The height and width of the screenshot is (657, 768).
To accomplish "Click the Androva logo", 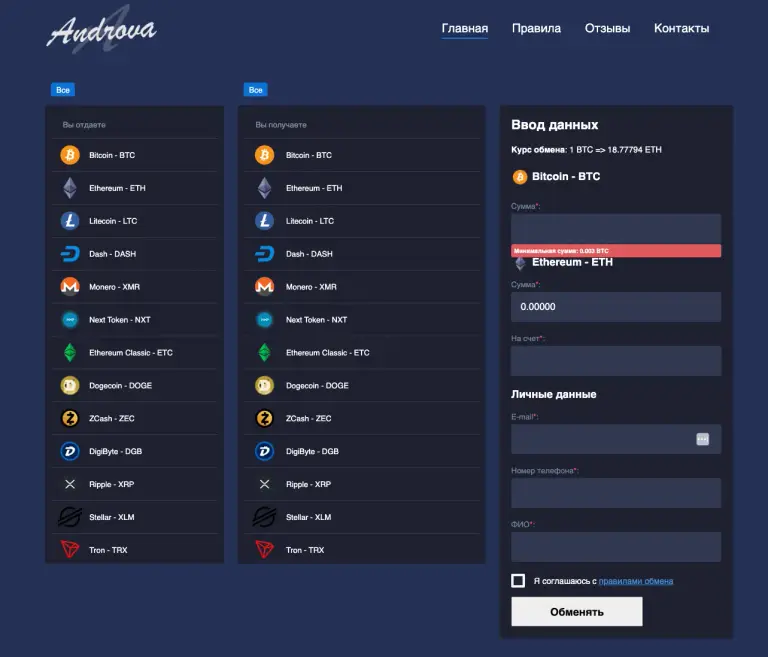I will point(101,30).
